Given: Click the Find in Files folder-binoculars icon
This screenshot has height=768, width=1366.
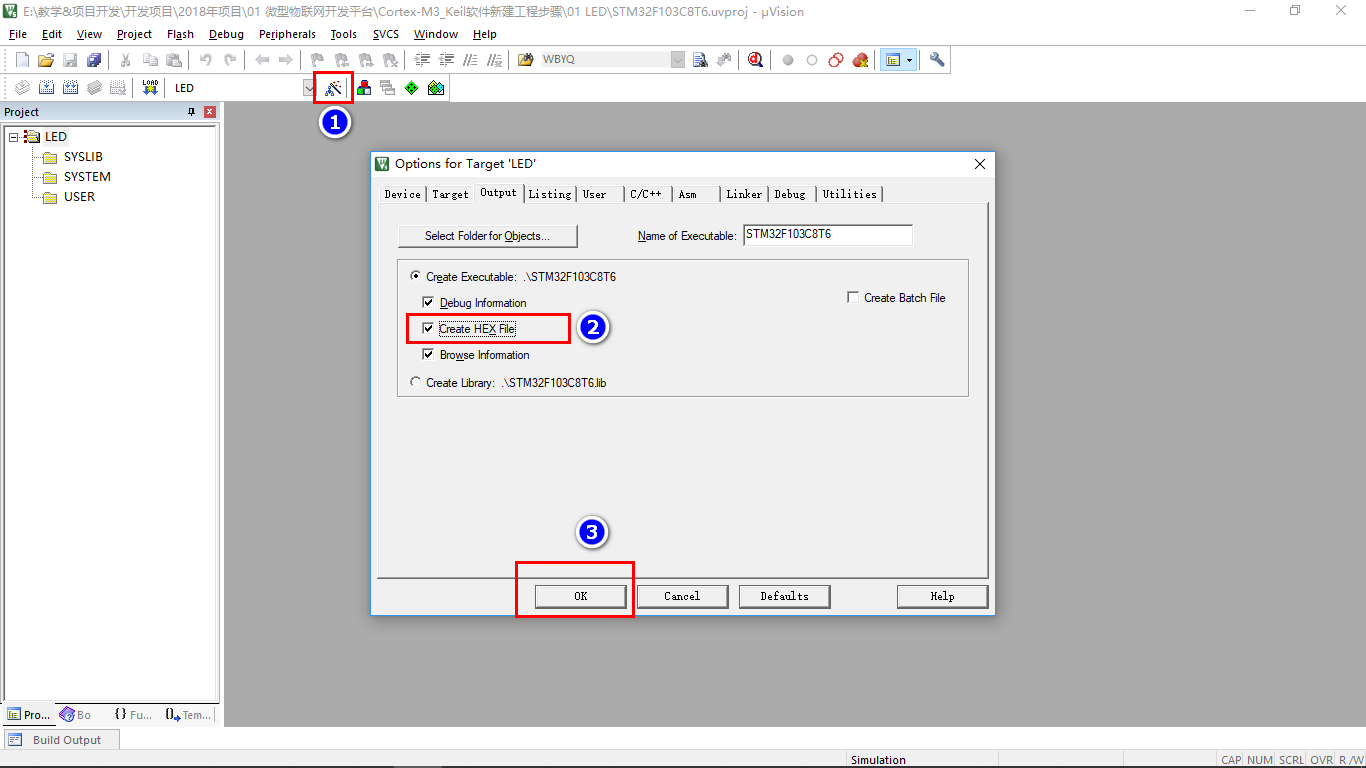Looking at the screenshot, I should [526, 60].
